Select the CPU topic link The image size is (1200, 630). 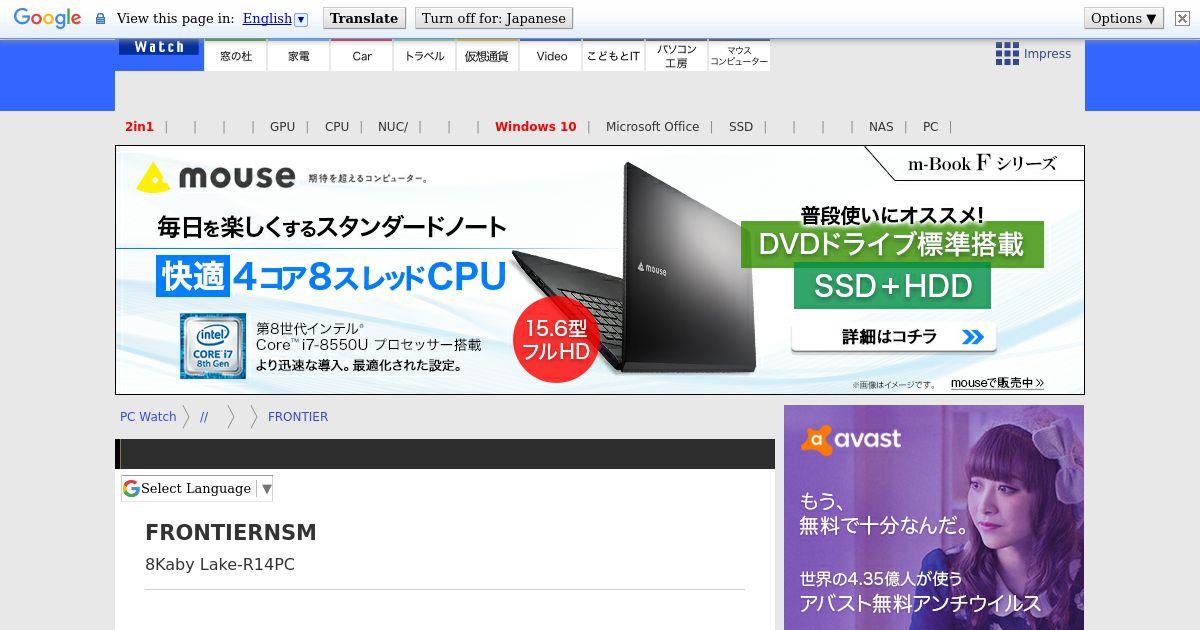click(x=337, y=127)
